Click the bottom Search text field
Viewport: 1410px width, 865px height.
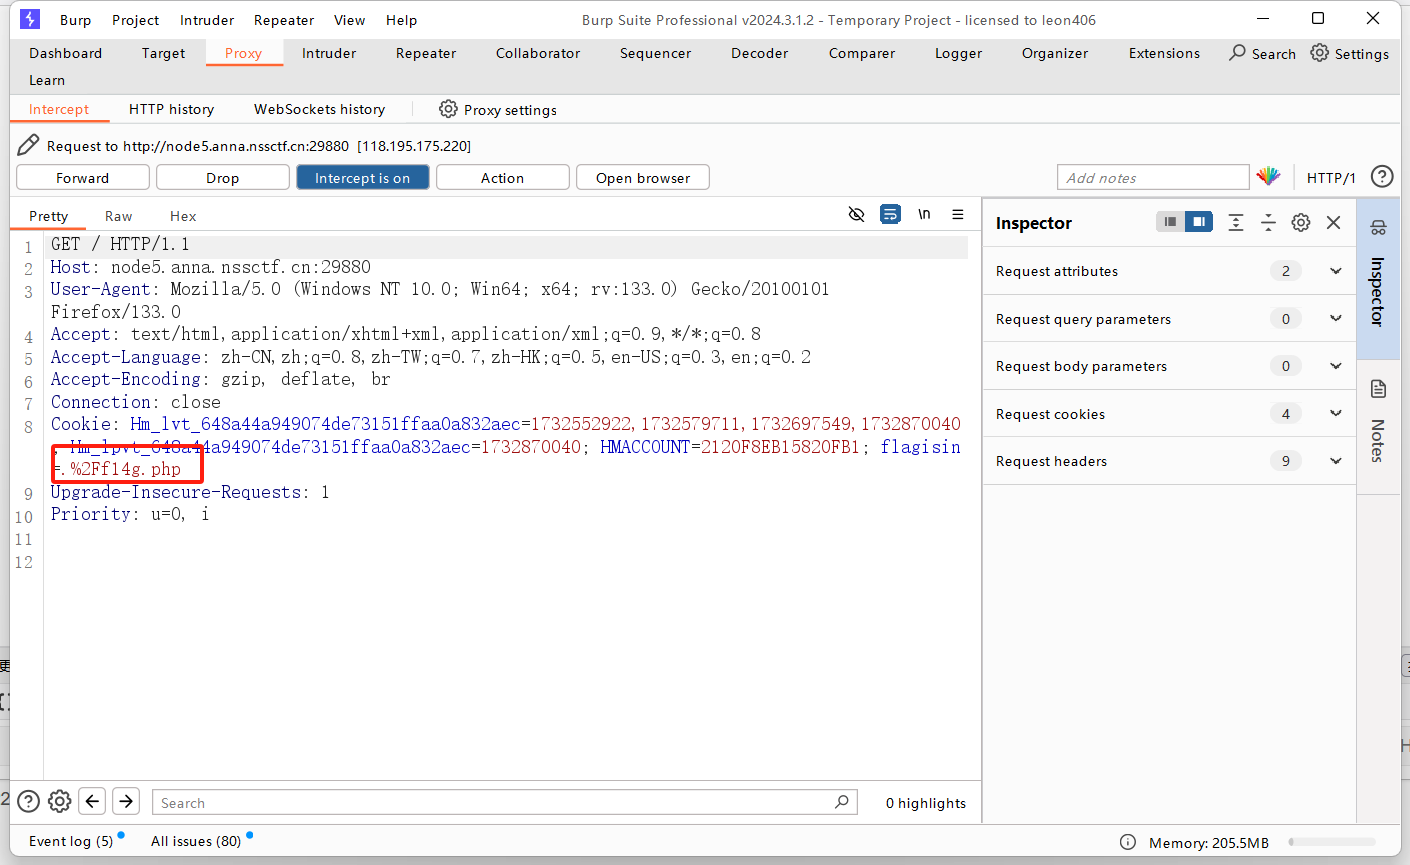pos(504,802)
